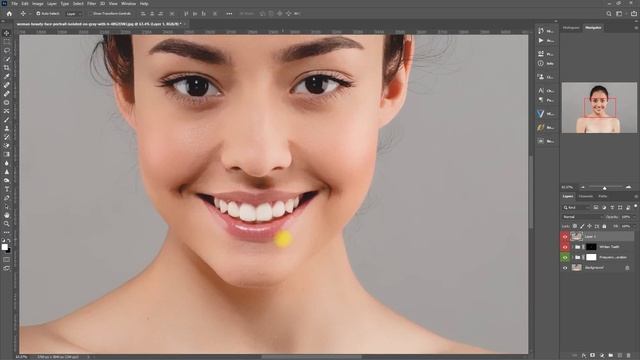Open the Filter menu
640x360 pixels.
91,4
